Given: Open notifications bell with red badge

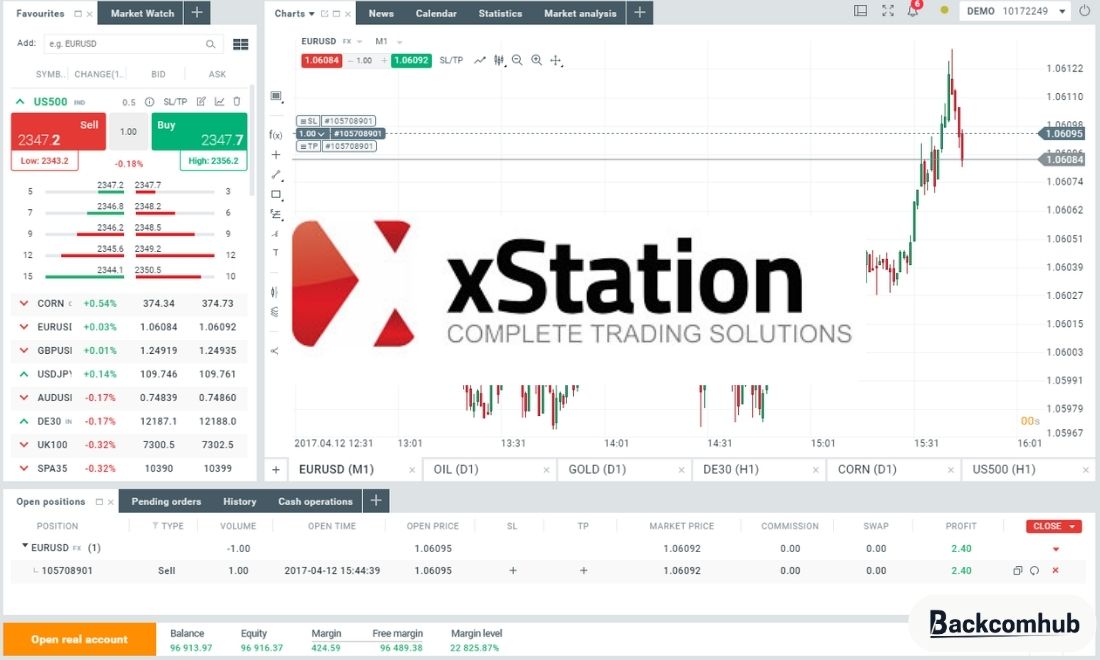Looking at the screenshot, I should [x=913, y=10].
